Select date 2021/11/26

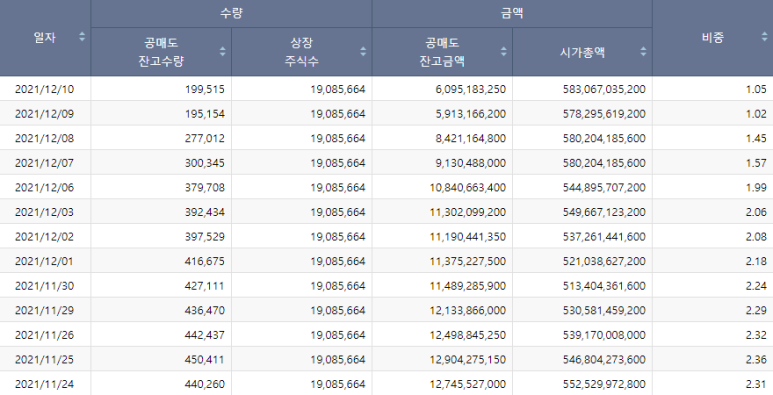pyautogui.click(x=44, y=335)
